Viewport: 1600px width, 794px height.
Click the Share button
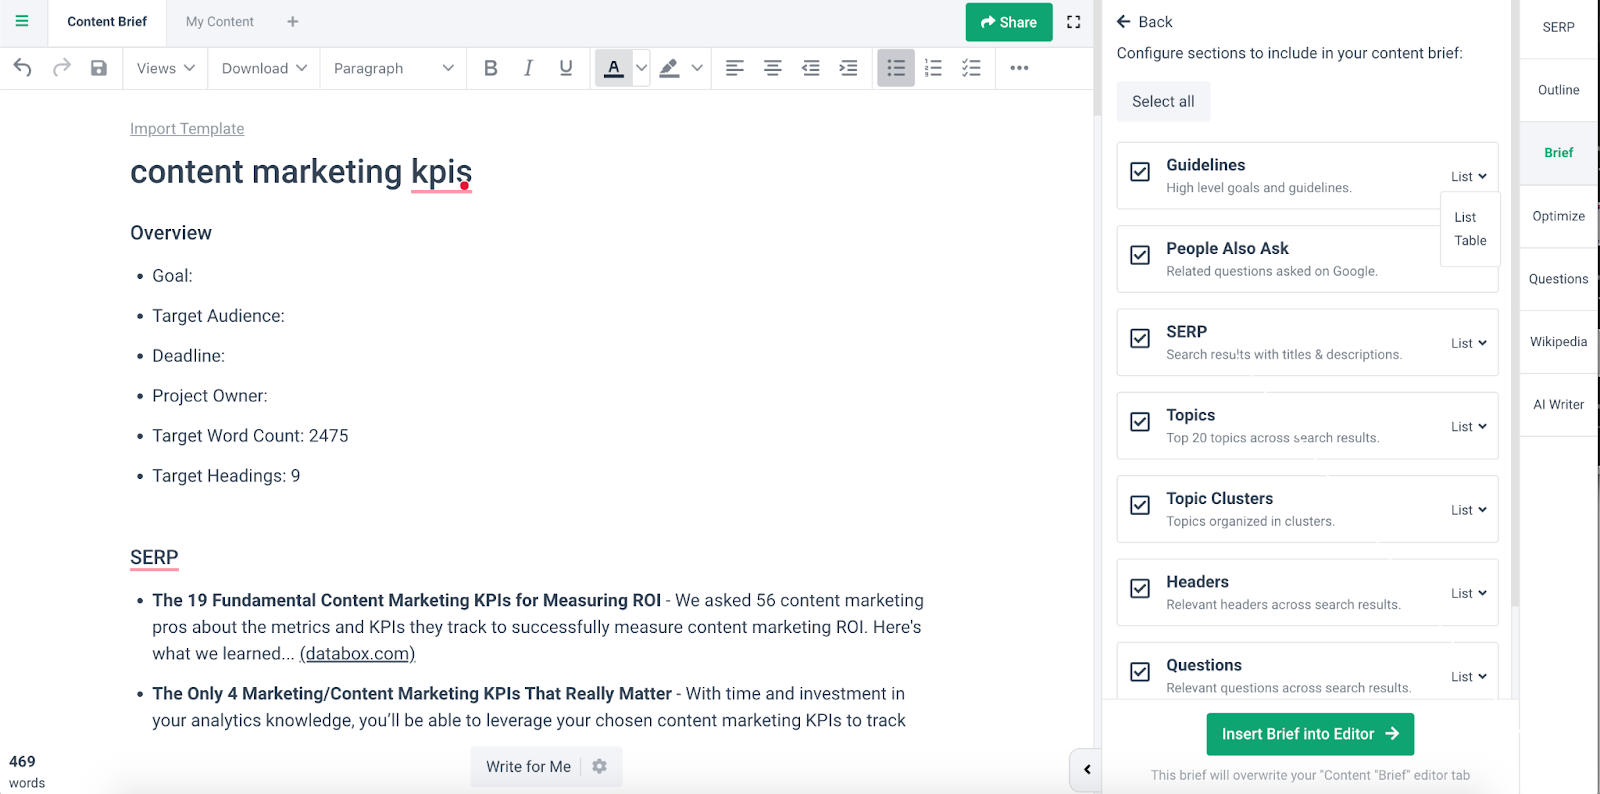(1009, 22)
